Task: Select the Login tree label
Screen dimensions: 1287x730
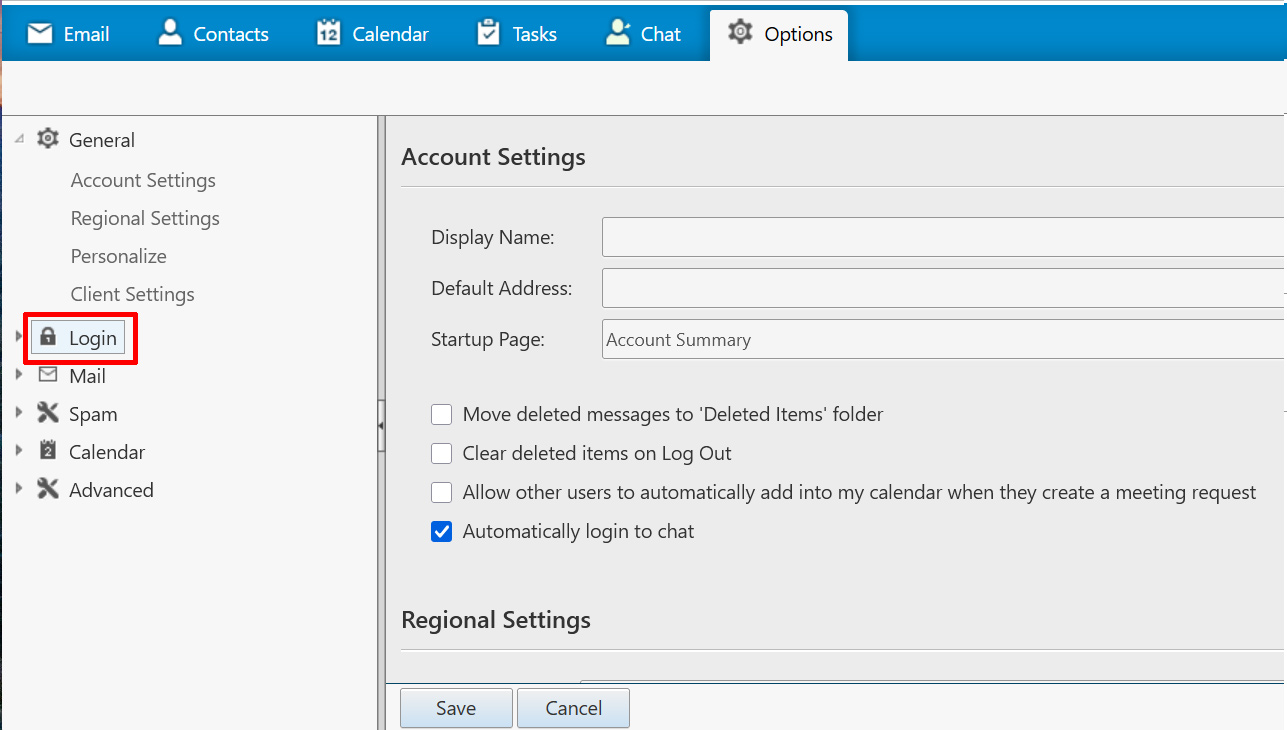Action: (93, 338)
